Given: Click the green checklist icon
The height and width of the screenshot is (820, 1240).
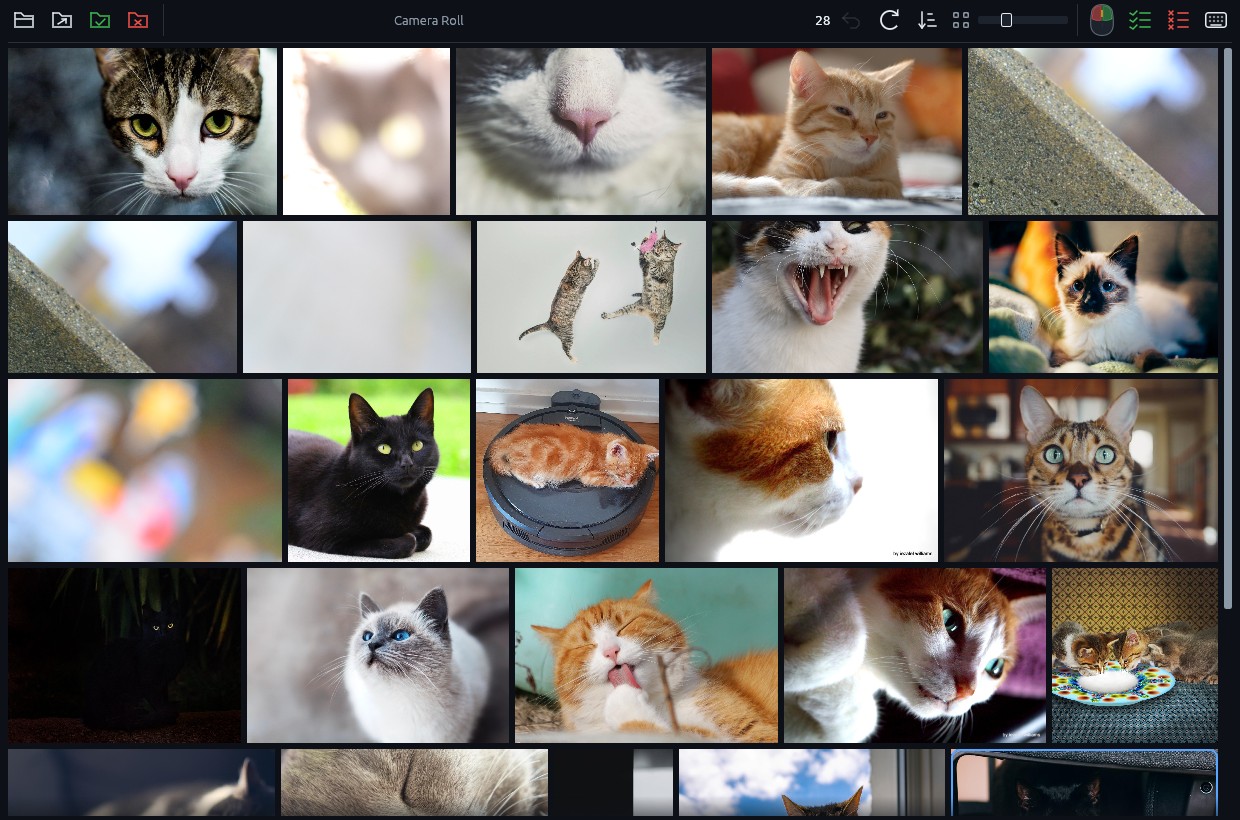Looking at the screenshot, I should [x=1140, y=20].
